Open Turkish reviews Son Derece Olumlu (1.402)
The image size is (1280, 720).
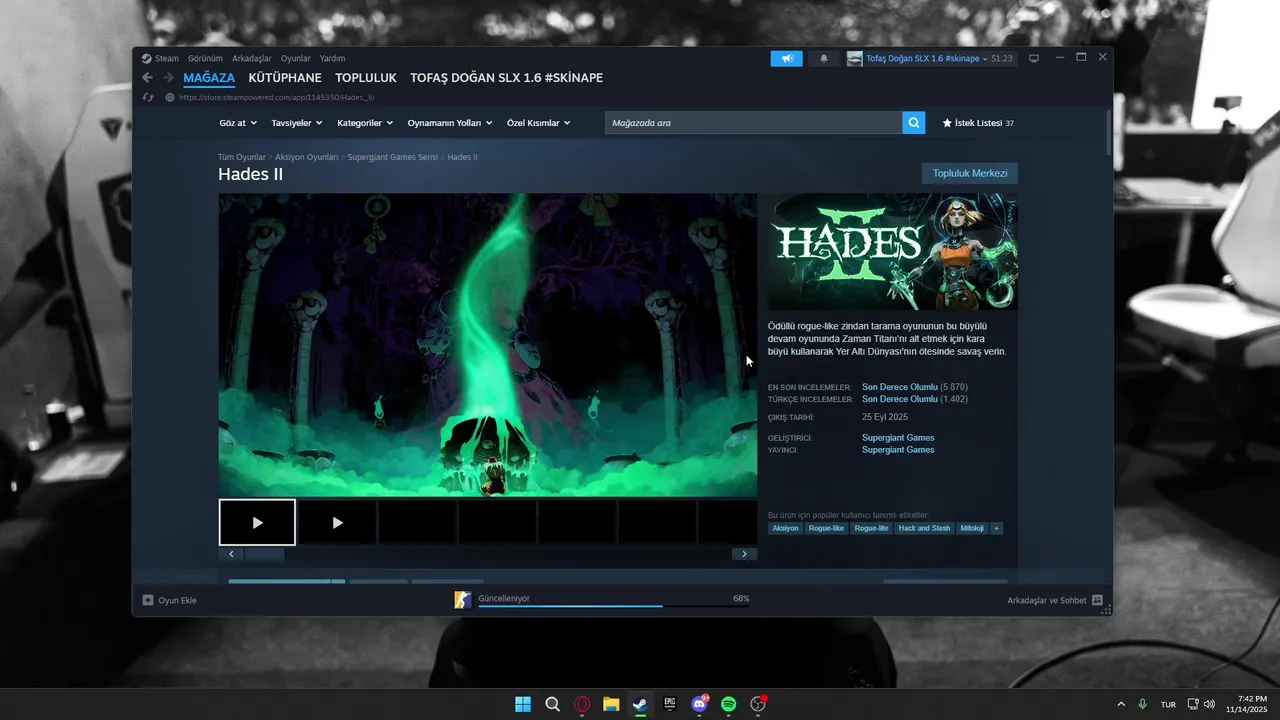pyautogui.click(x=915, y=399)
